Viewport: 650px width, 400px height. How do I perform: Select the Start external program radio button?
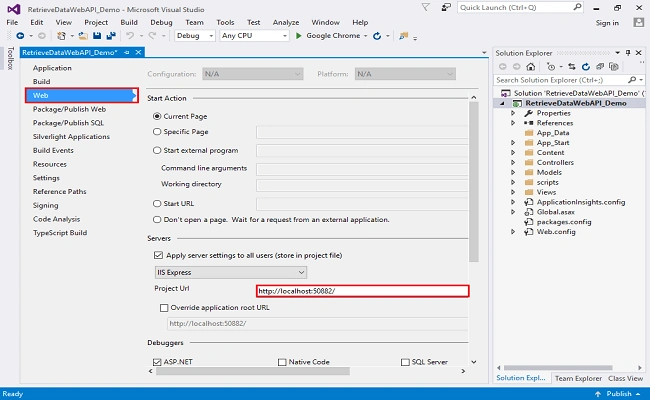[157, 150]
